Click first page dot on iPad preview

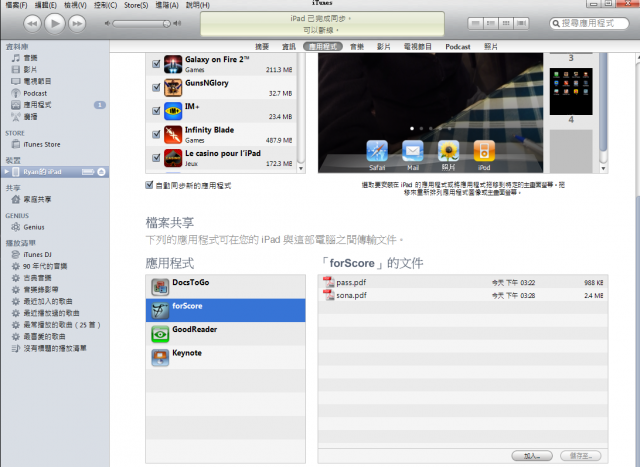point(412,128)
